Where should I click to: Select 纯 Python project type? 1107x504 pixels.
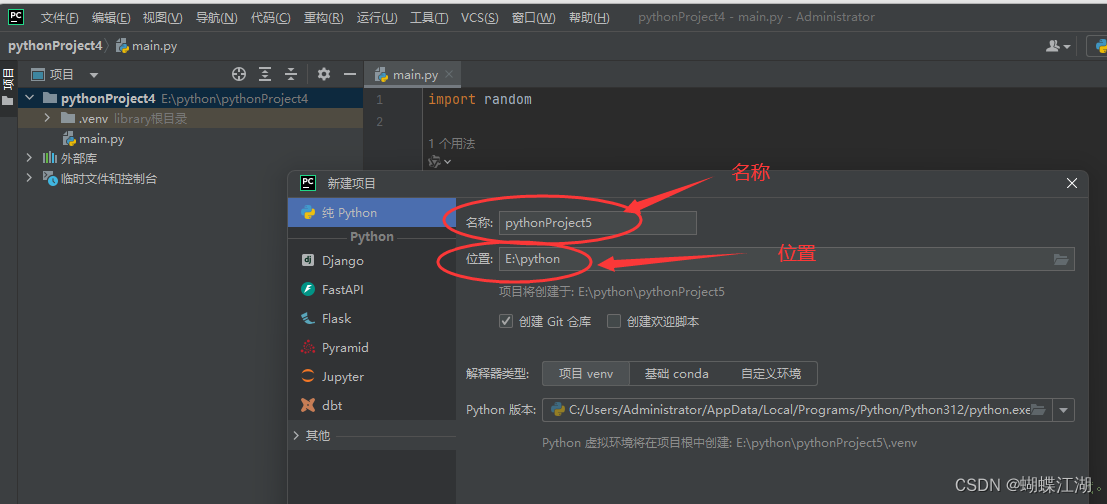371,212
